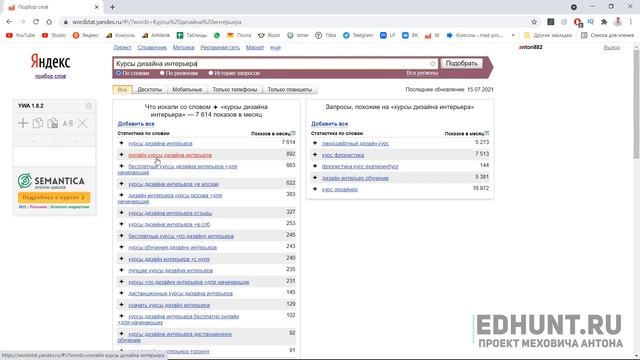
Task: Open a new browser tab
Action: click(112, 7)
